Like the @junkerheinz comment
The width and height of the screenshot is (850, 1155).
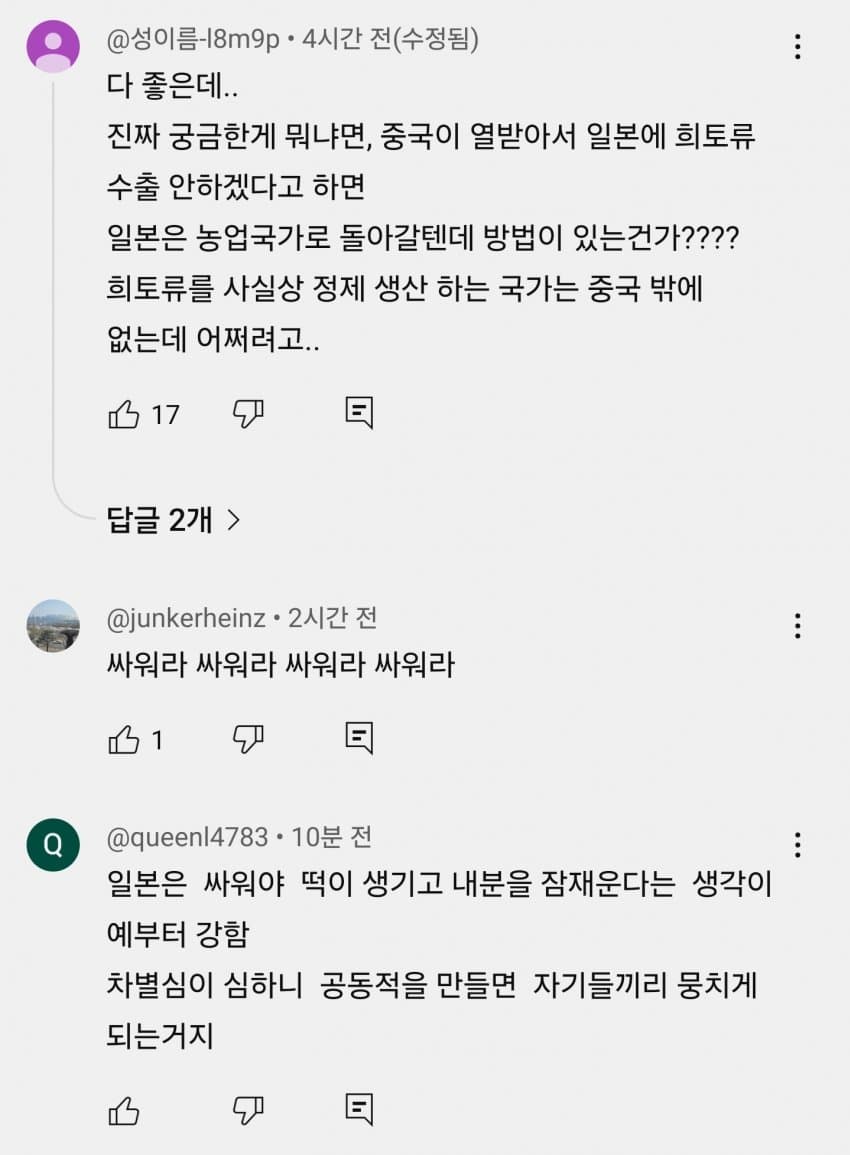(x=124, y=740)
